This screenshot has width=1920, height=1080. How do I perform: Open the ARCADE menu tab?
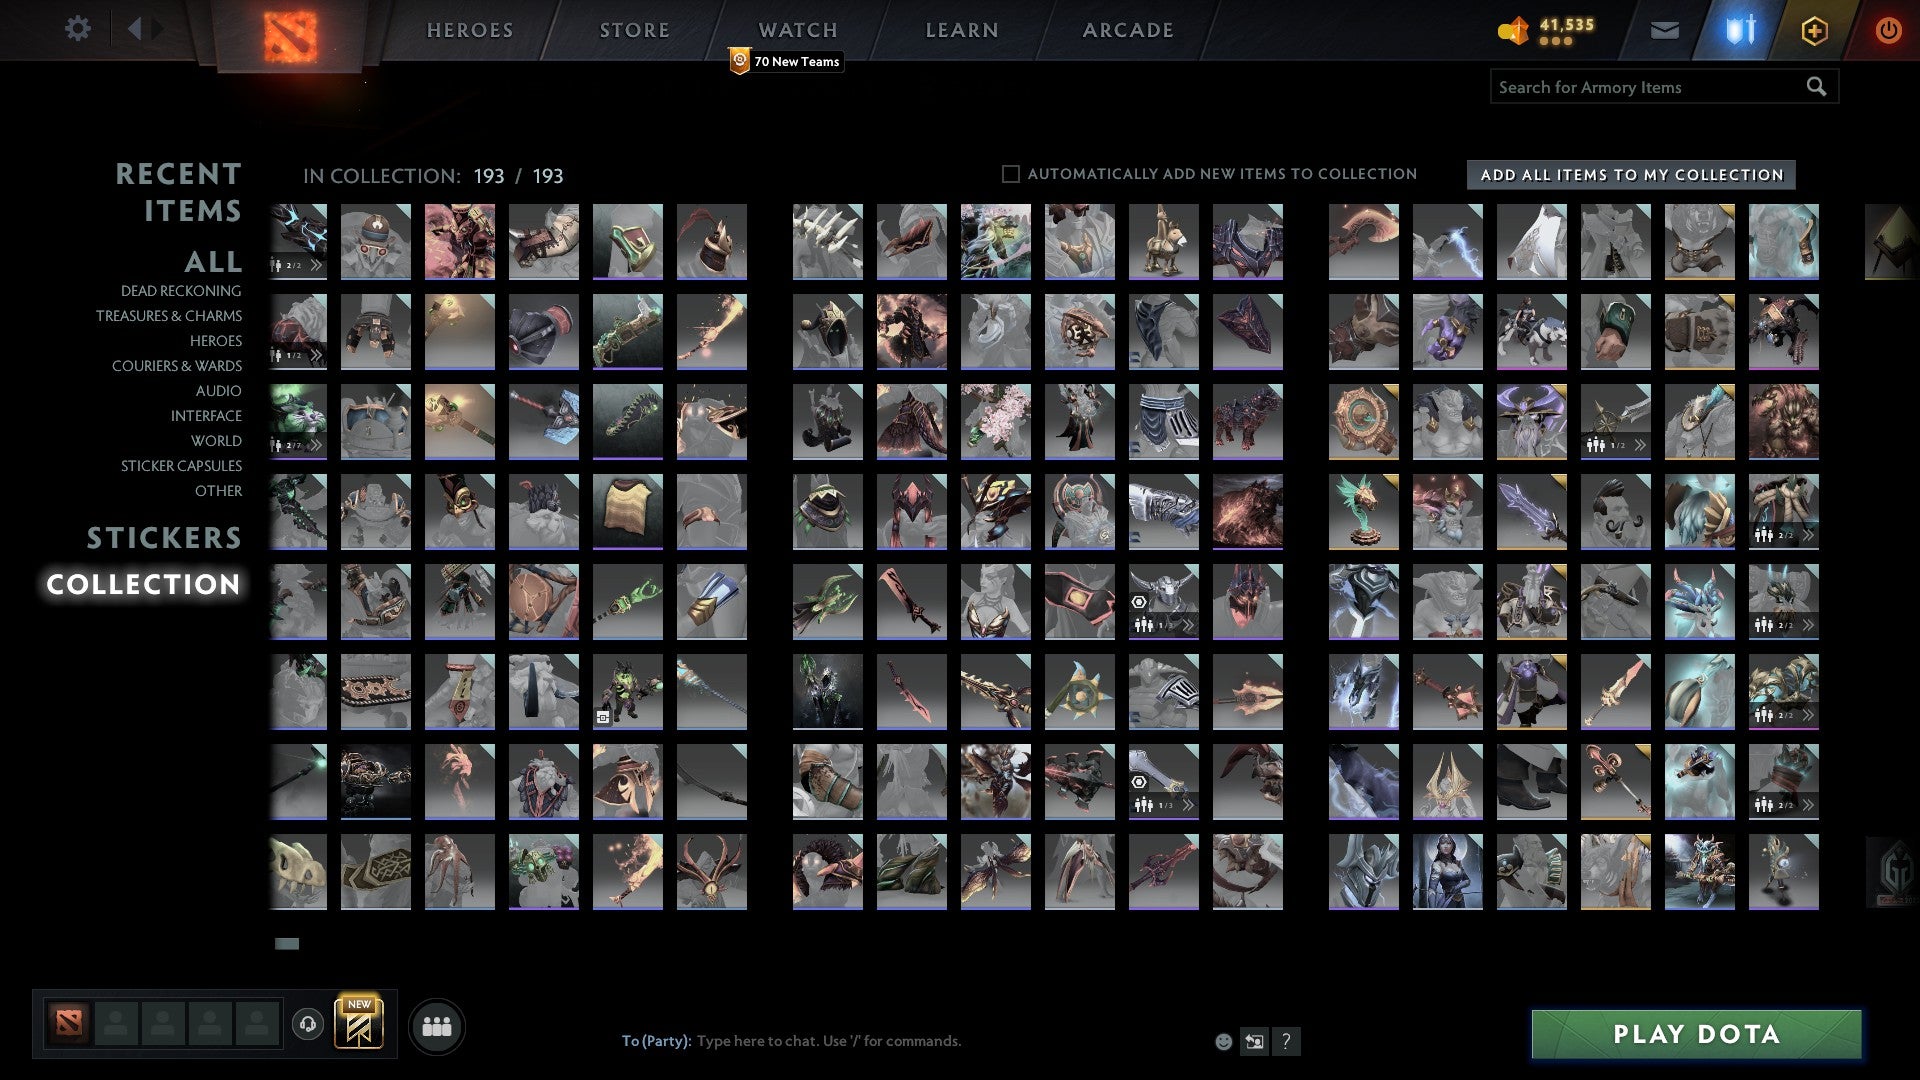(x=1126, y=29)
